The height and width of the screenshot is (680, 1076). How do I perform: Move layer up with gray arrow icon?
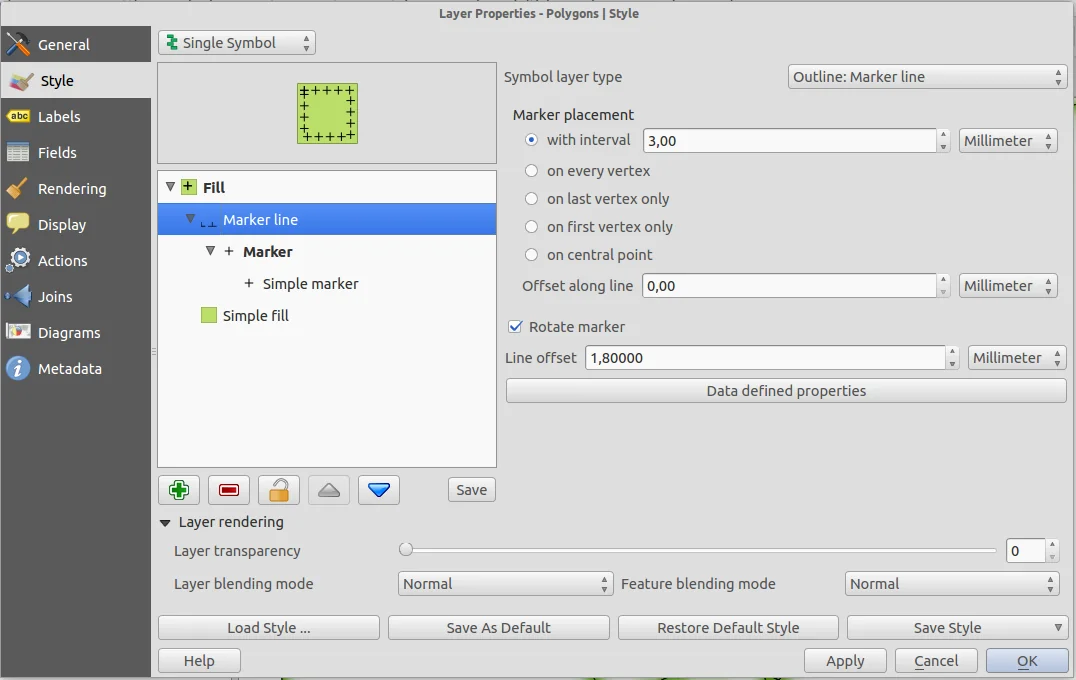[329, 490]
